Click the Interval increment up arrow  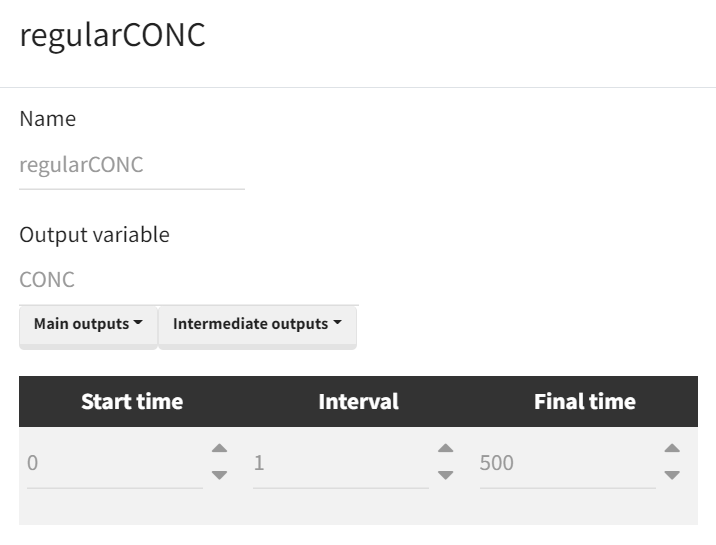[x=446, y=449]
